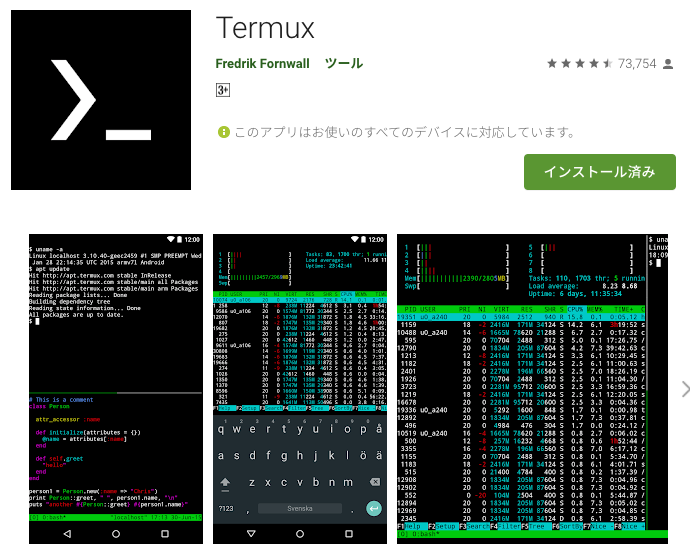690x558 pixels.
Task: Click the green compatibility info icon
Action: coord(224,132)
